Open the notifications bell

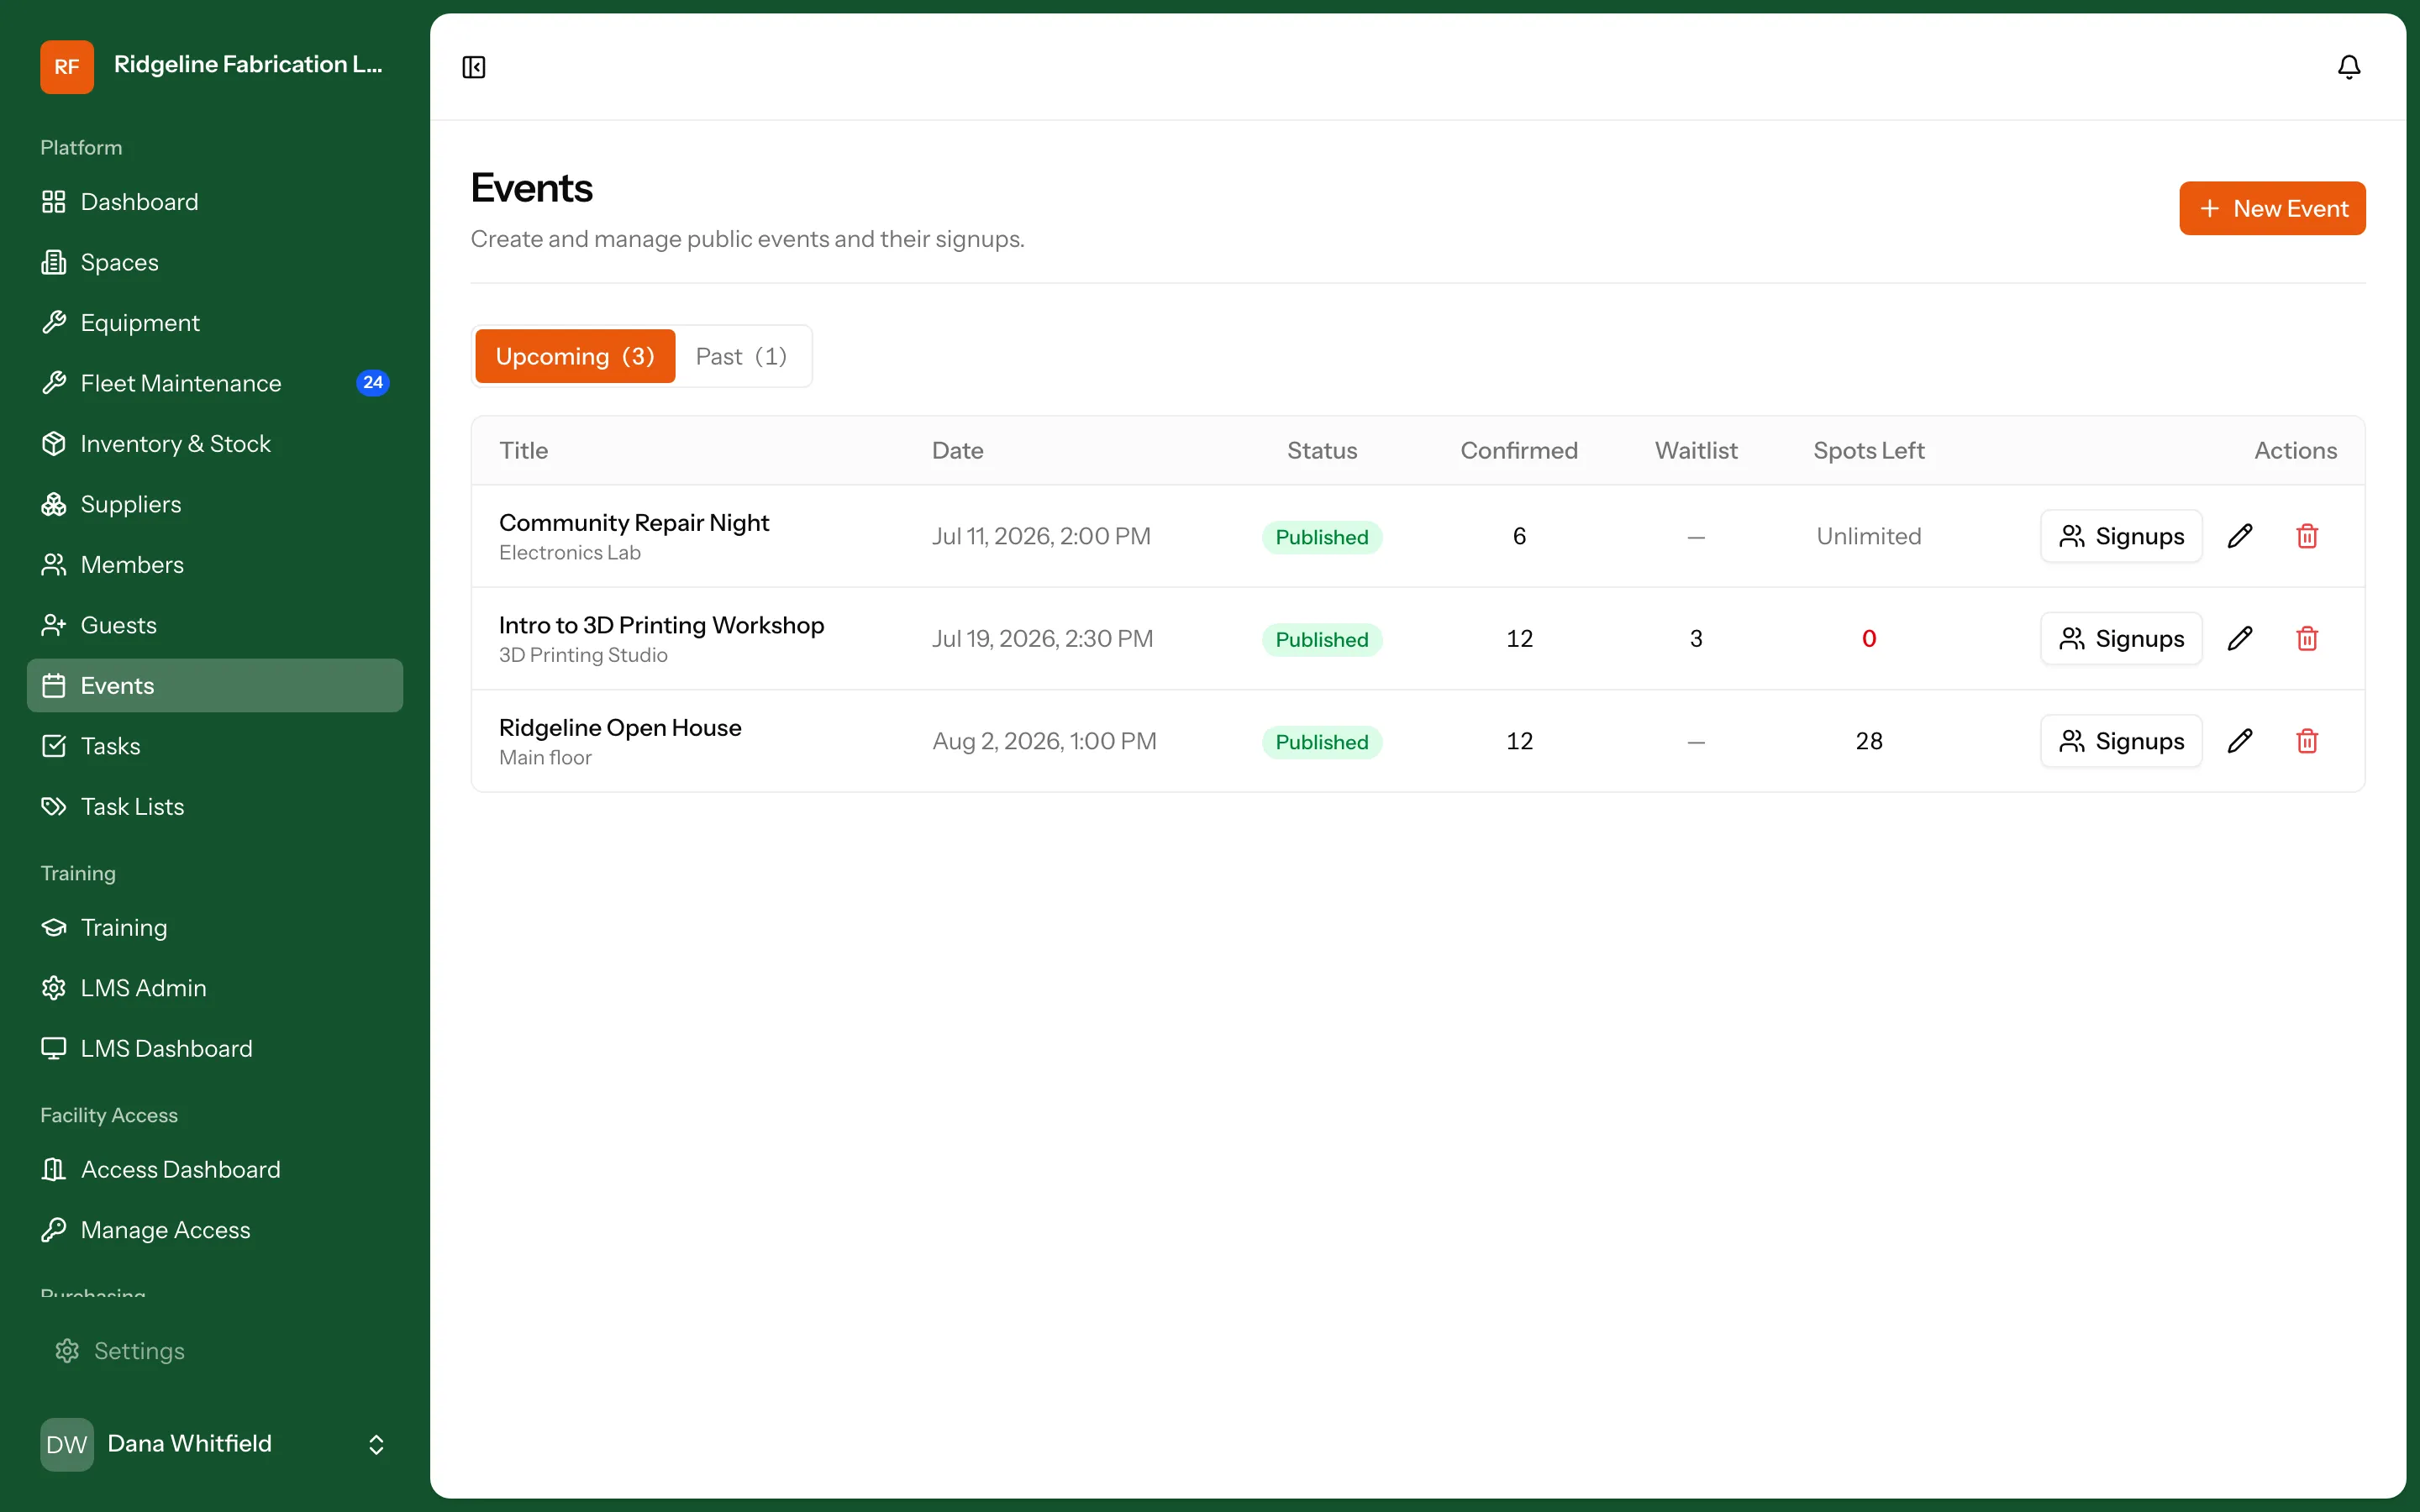click(x=2349, y=67)
